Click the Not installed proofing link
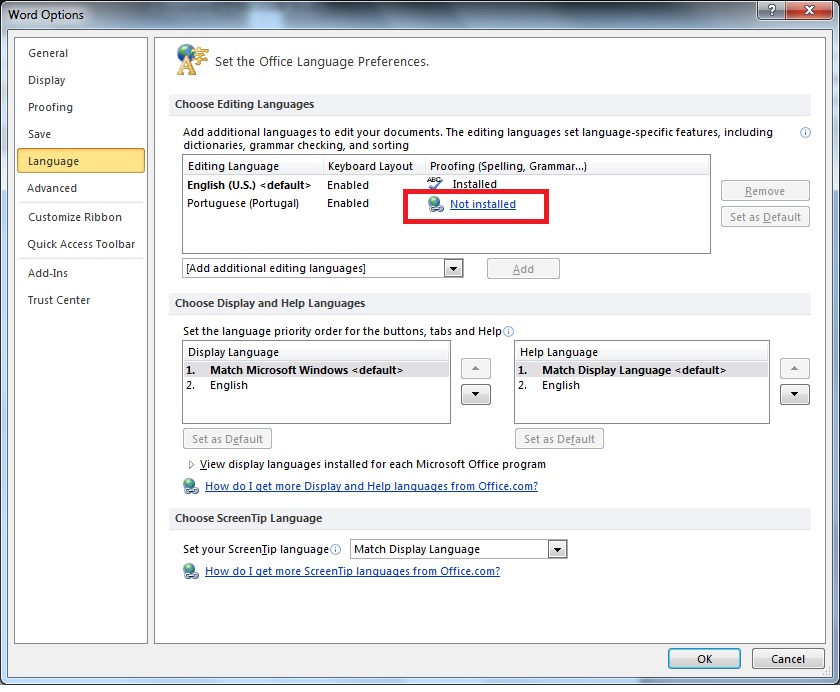The image size is (840, 692). pos(483,204)
